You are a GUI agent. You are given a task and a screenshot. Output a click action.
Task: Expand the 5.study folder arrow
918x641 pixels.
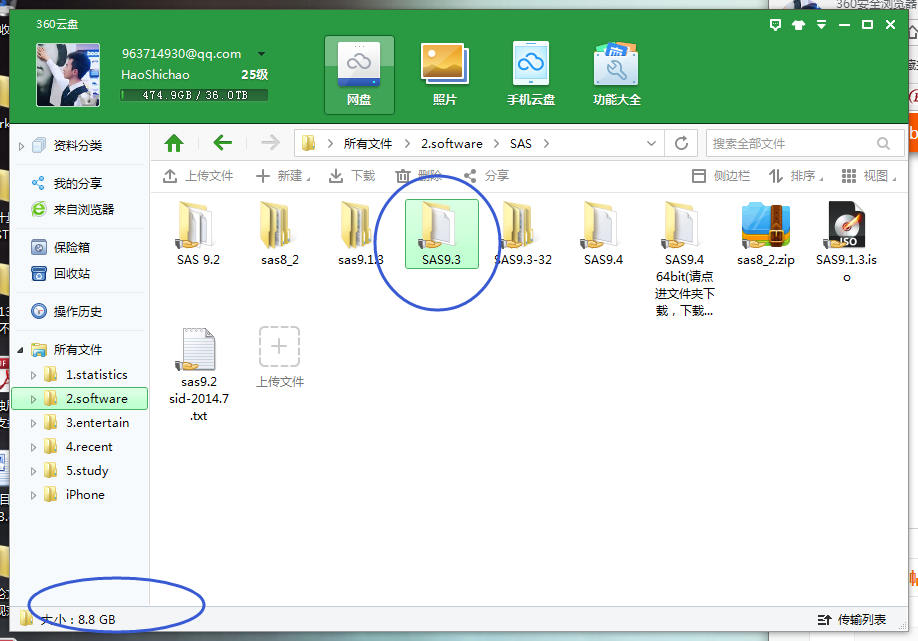(33, 471)
